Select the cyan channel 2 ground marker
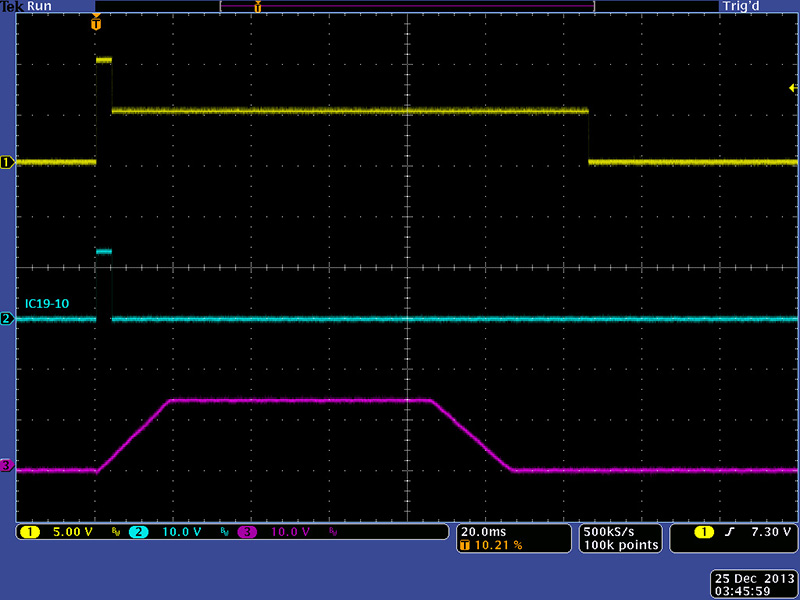Screen dimensions: 800x600 (8, 319)
